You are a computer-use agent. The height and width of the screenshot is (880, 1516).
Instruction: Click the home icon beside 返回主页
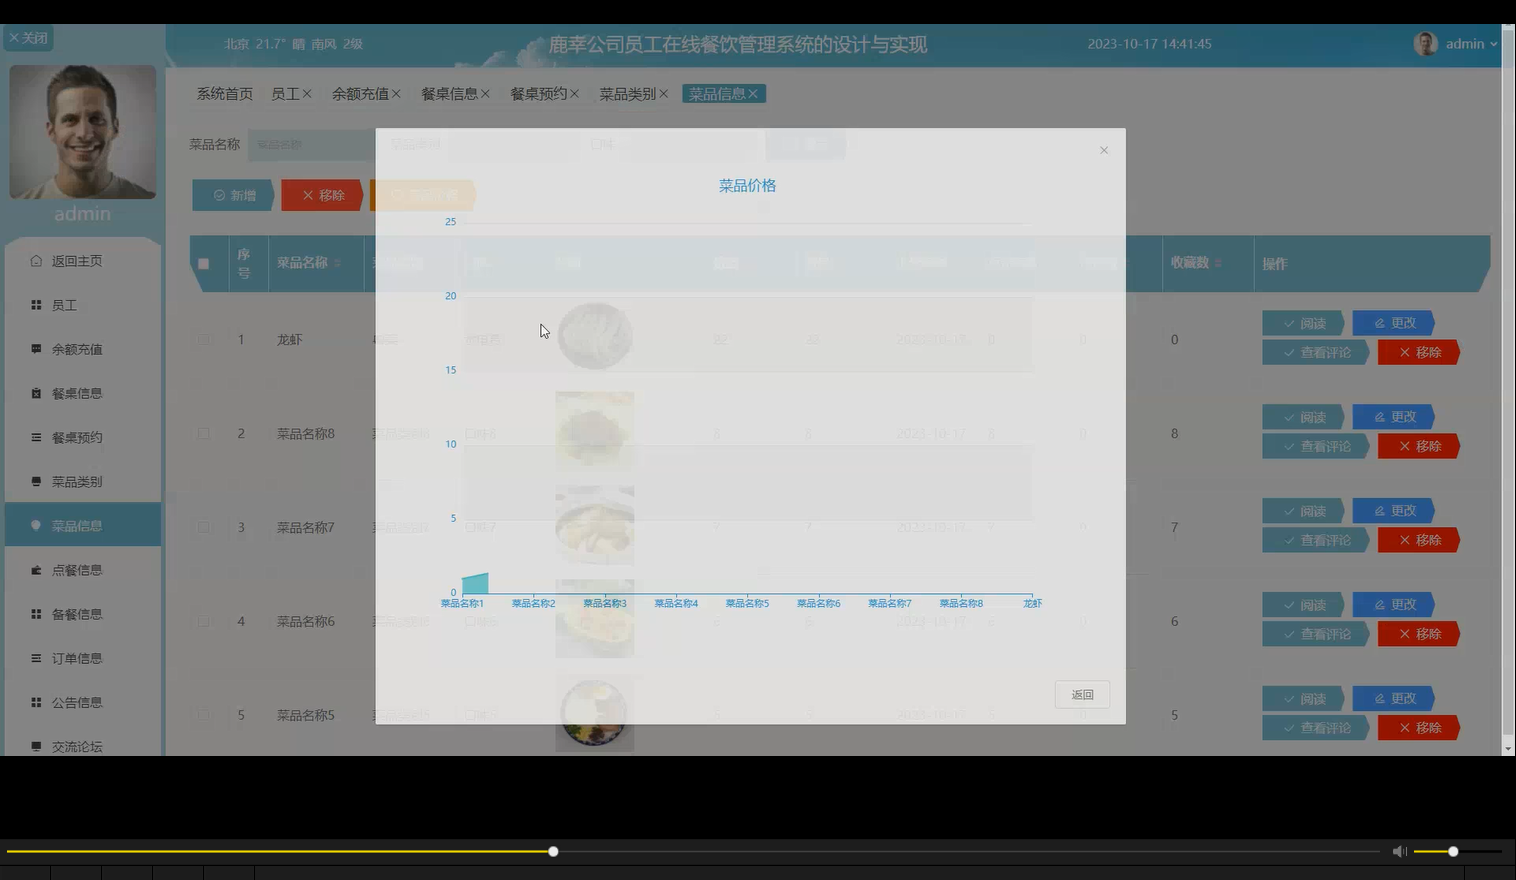click(36, 261)
